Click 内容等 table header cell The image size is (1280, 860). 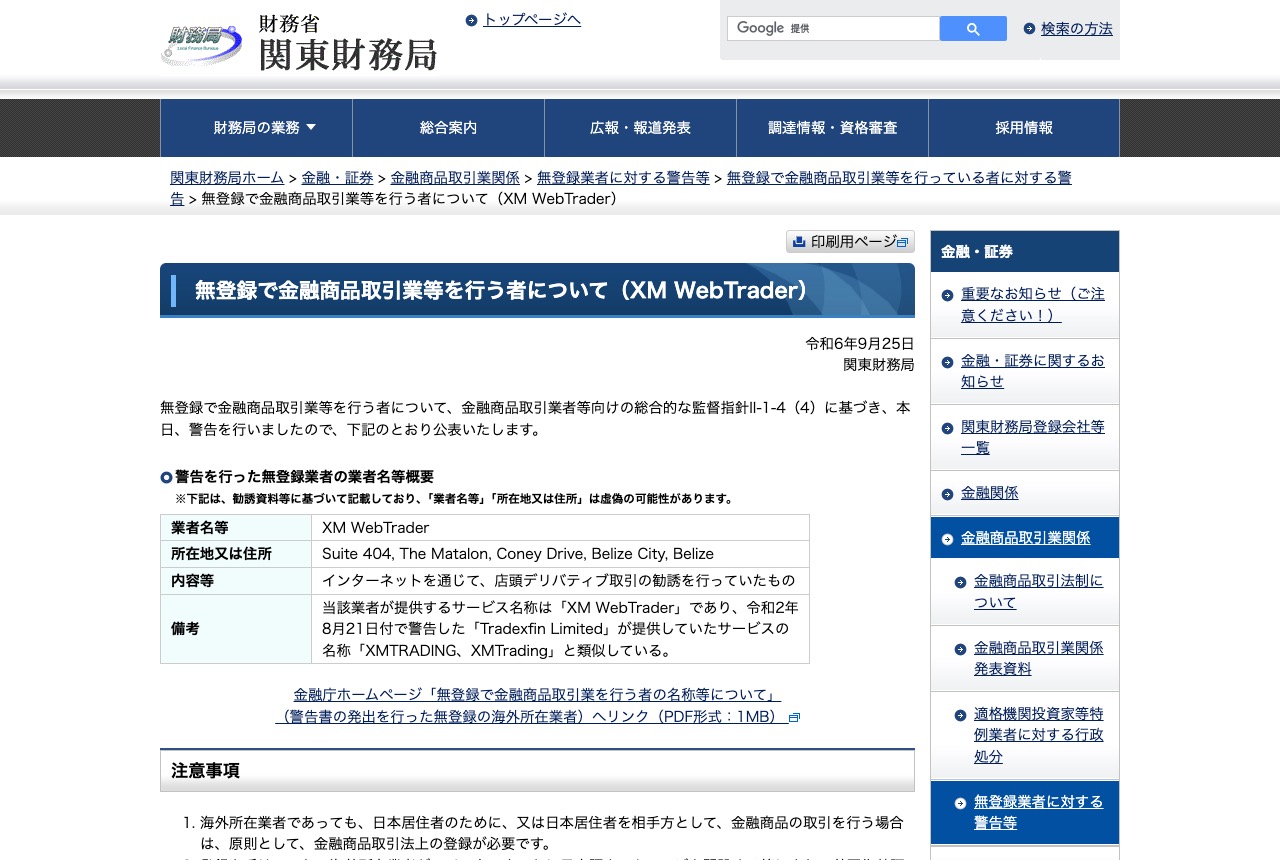(236, 581)
